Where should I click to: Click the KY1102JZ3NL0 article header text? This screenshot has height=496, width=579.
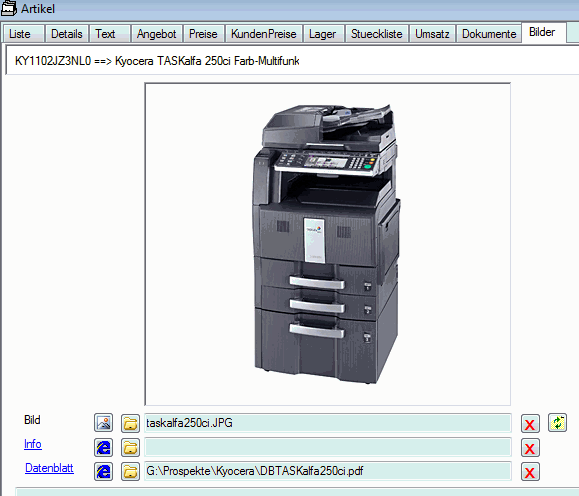coord(157,61)
